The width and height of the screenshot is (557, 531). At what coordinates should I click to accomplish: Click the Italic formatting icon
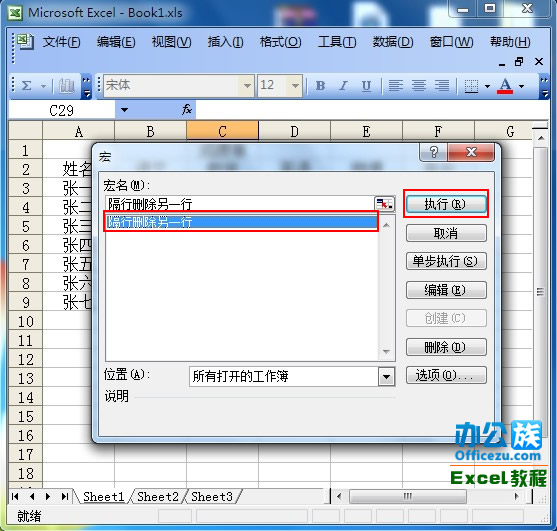pos(343,86)
